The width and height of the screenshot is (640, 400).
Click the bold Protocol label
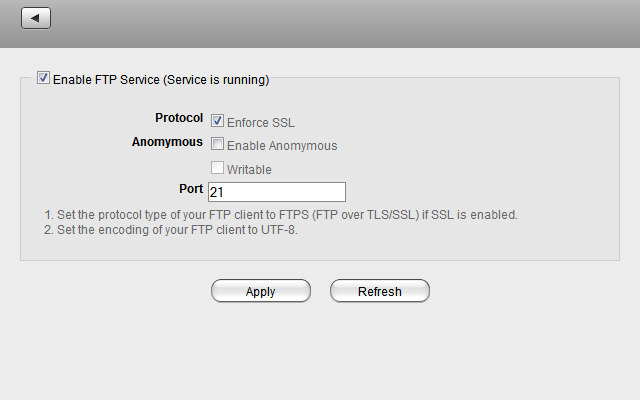click(179, 118)
